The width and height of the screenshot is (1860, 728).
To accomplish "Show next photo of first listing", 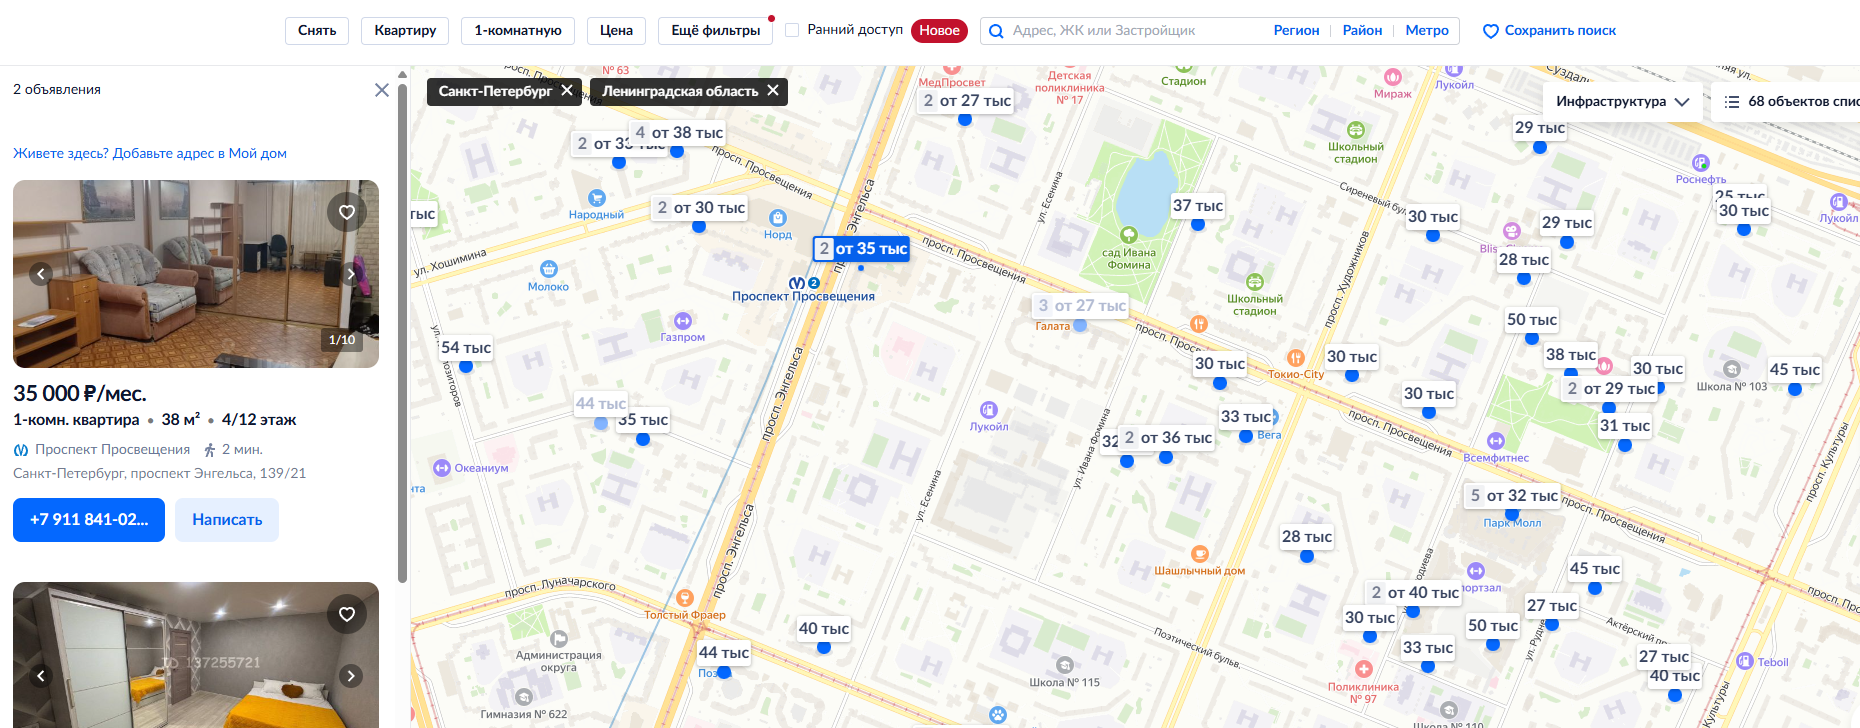I will coord(351,274).
